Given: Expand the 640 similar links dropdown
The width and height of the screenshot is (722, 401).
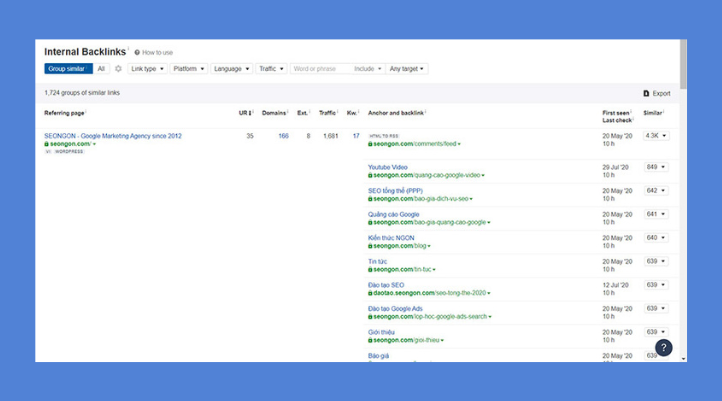Looking at the screenshot, I should [x=656, y=238].
